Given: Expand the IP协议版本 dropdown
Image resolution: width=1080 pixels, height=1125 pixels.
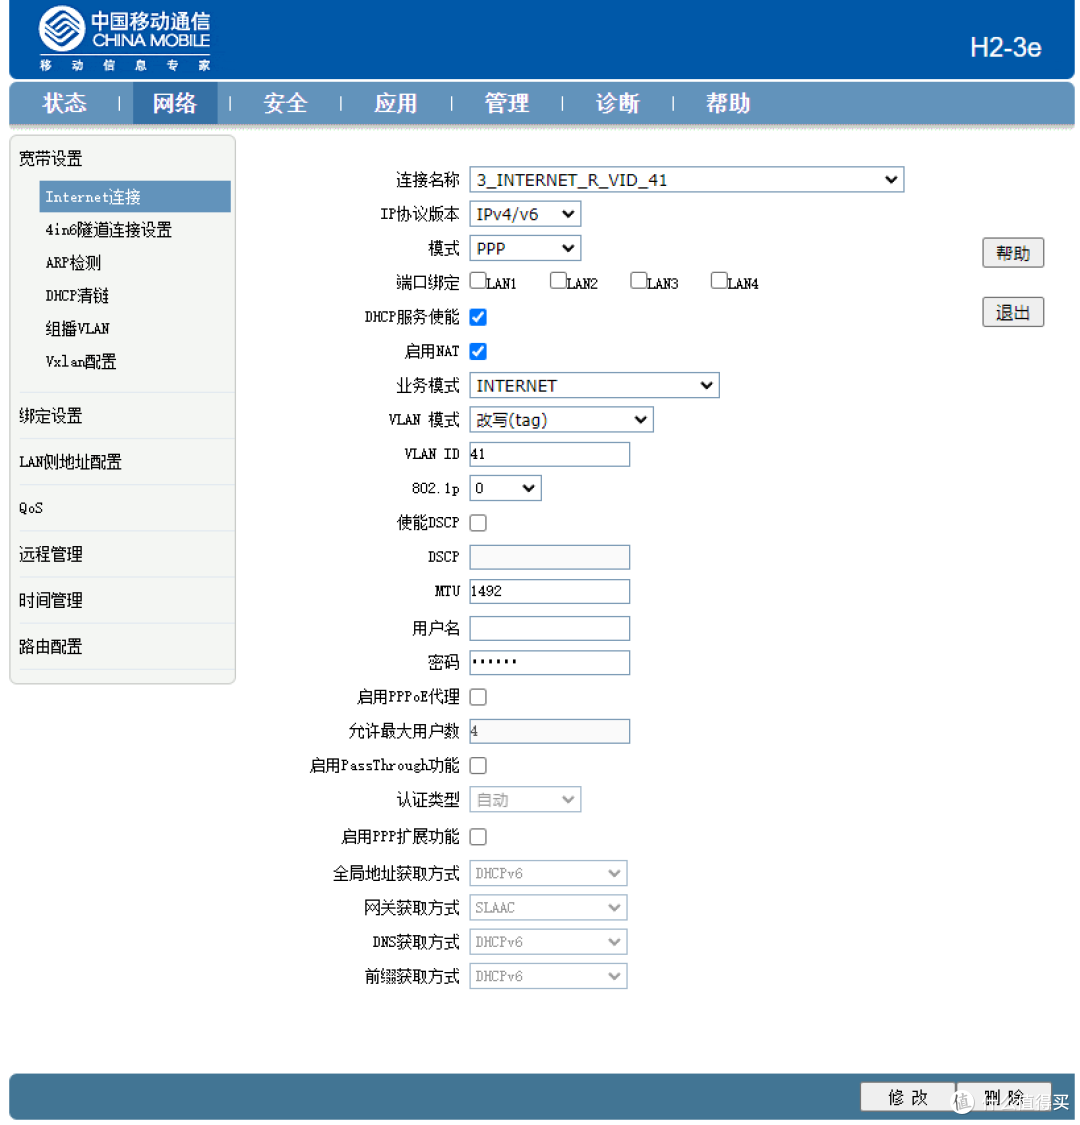Looking at the screenshot, I should (x=525, y=214).
